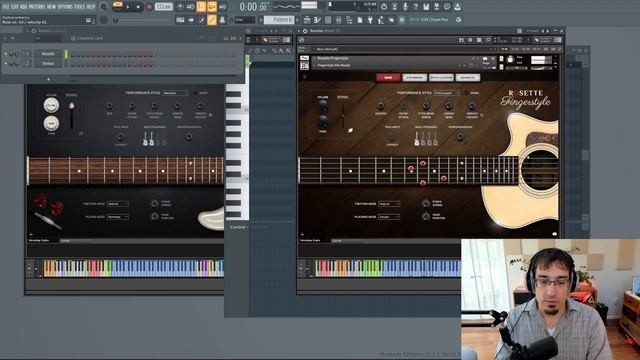Screen dimensions: 640x360
Task: Click the Kontakt logo icon at header left
Action: (x=302, y=40)
